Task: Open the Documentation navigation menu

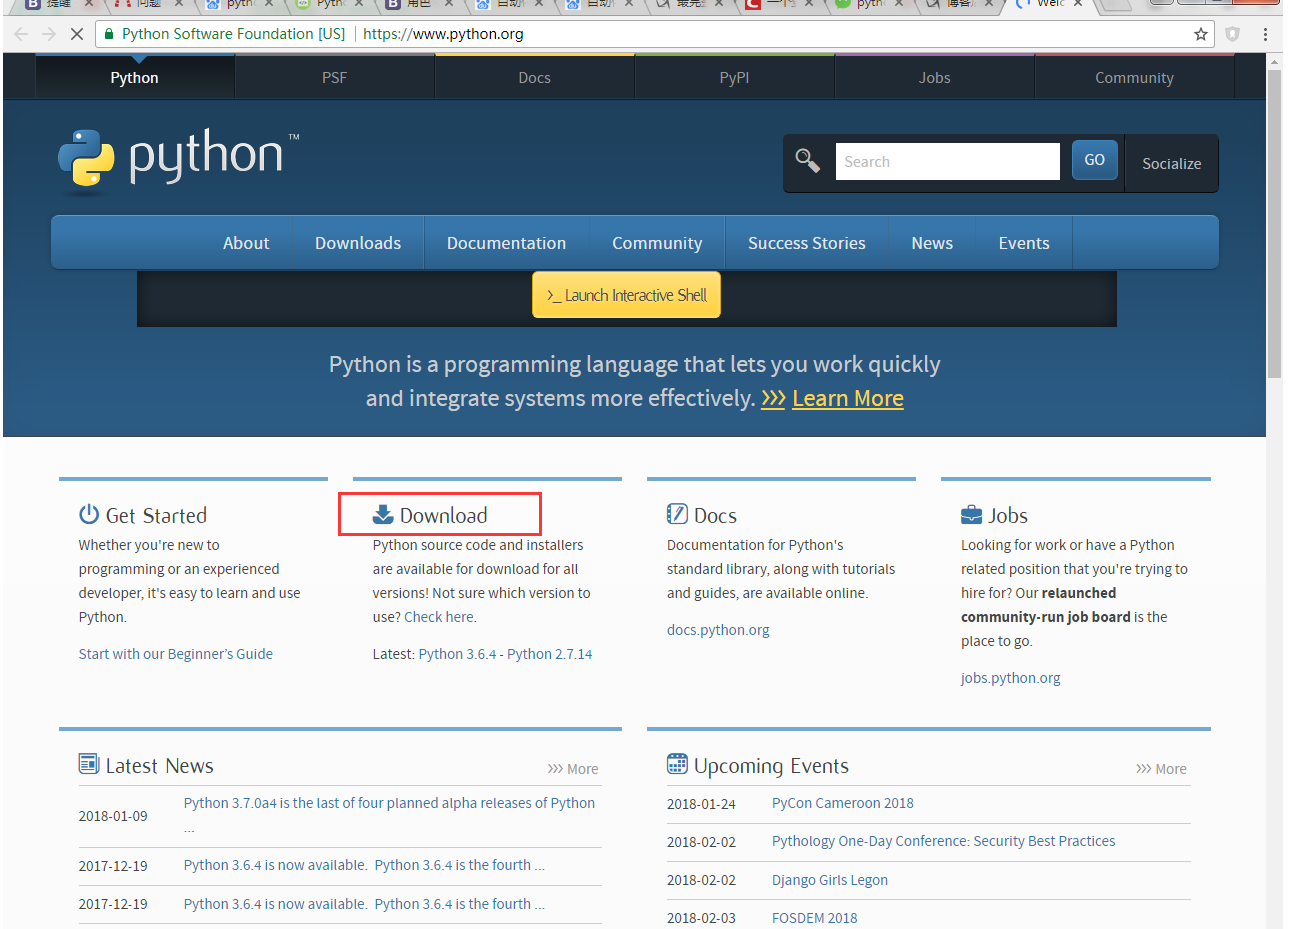Action: pos(507,243)
